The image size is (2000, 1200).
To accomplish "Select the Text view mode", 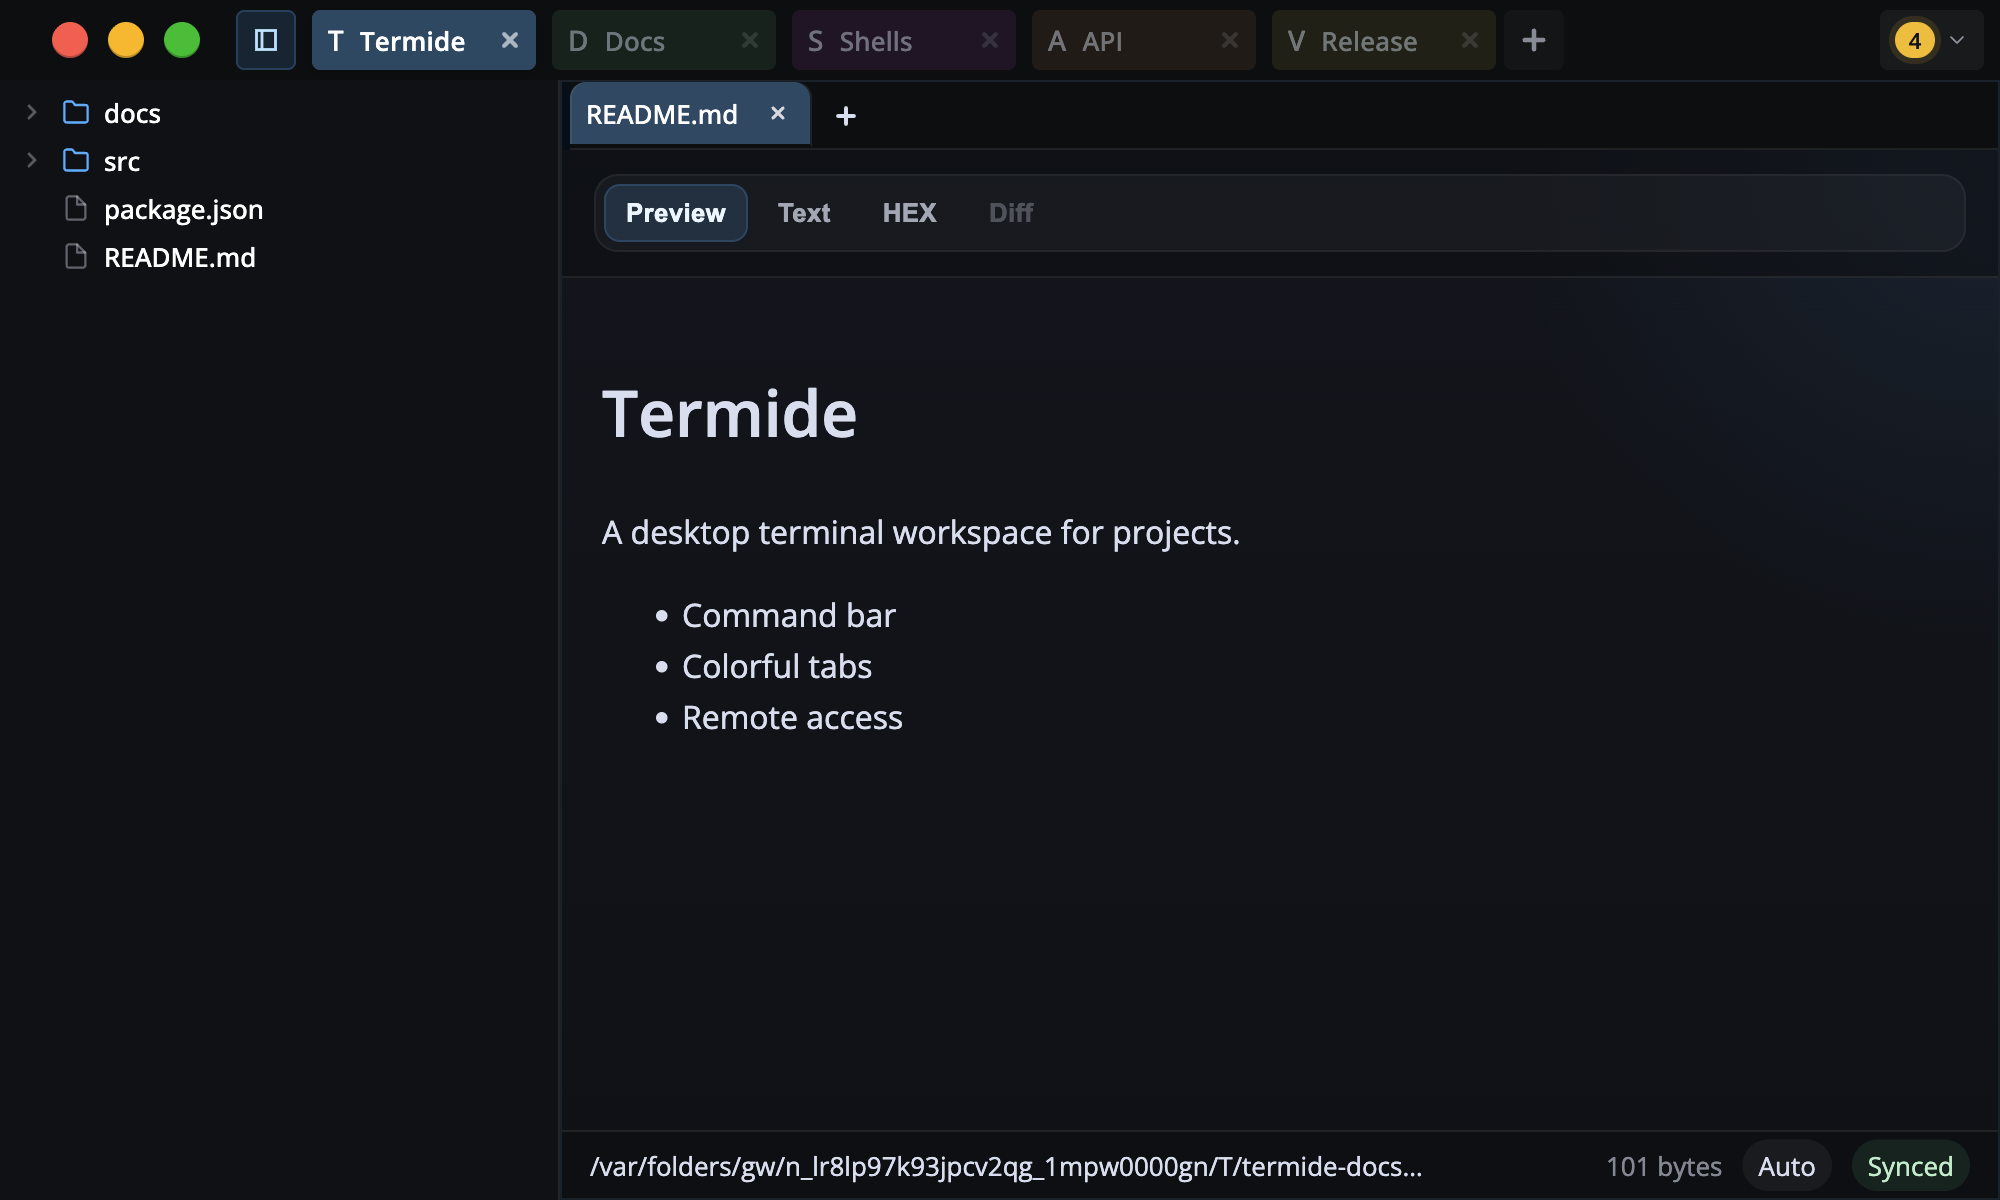I will pos(804,213).
